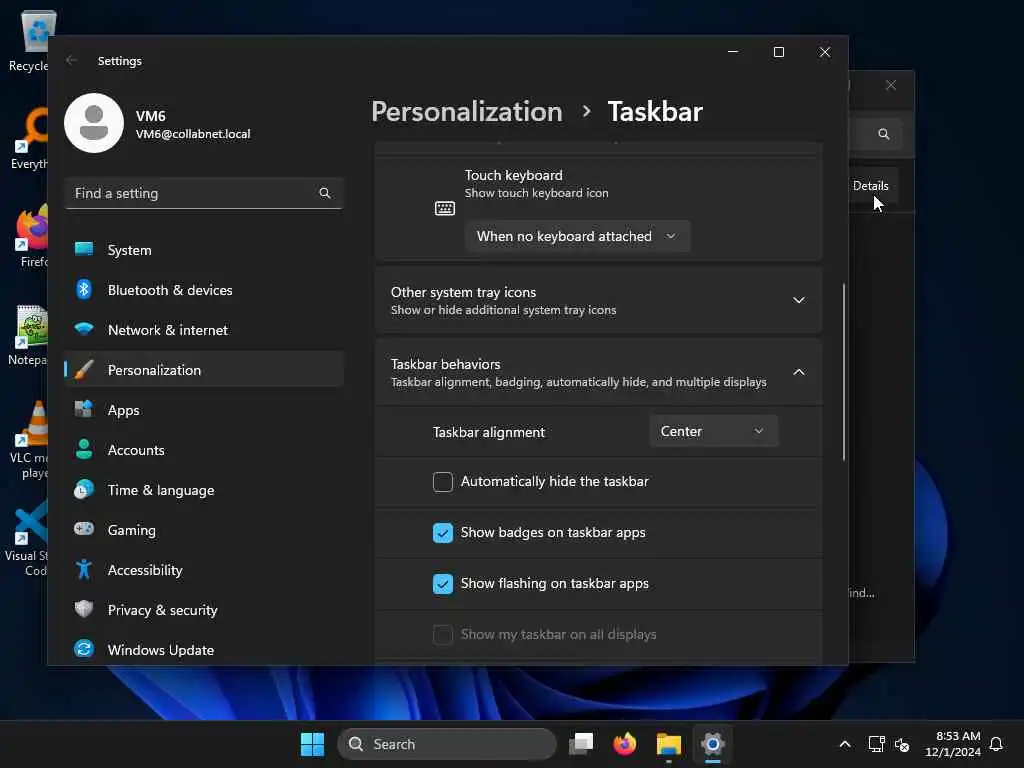
Task: Click Show my taskbar on all displays checkbox
Action: coord(443,635)
